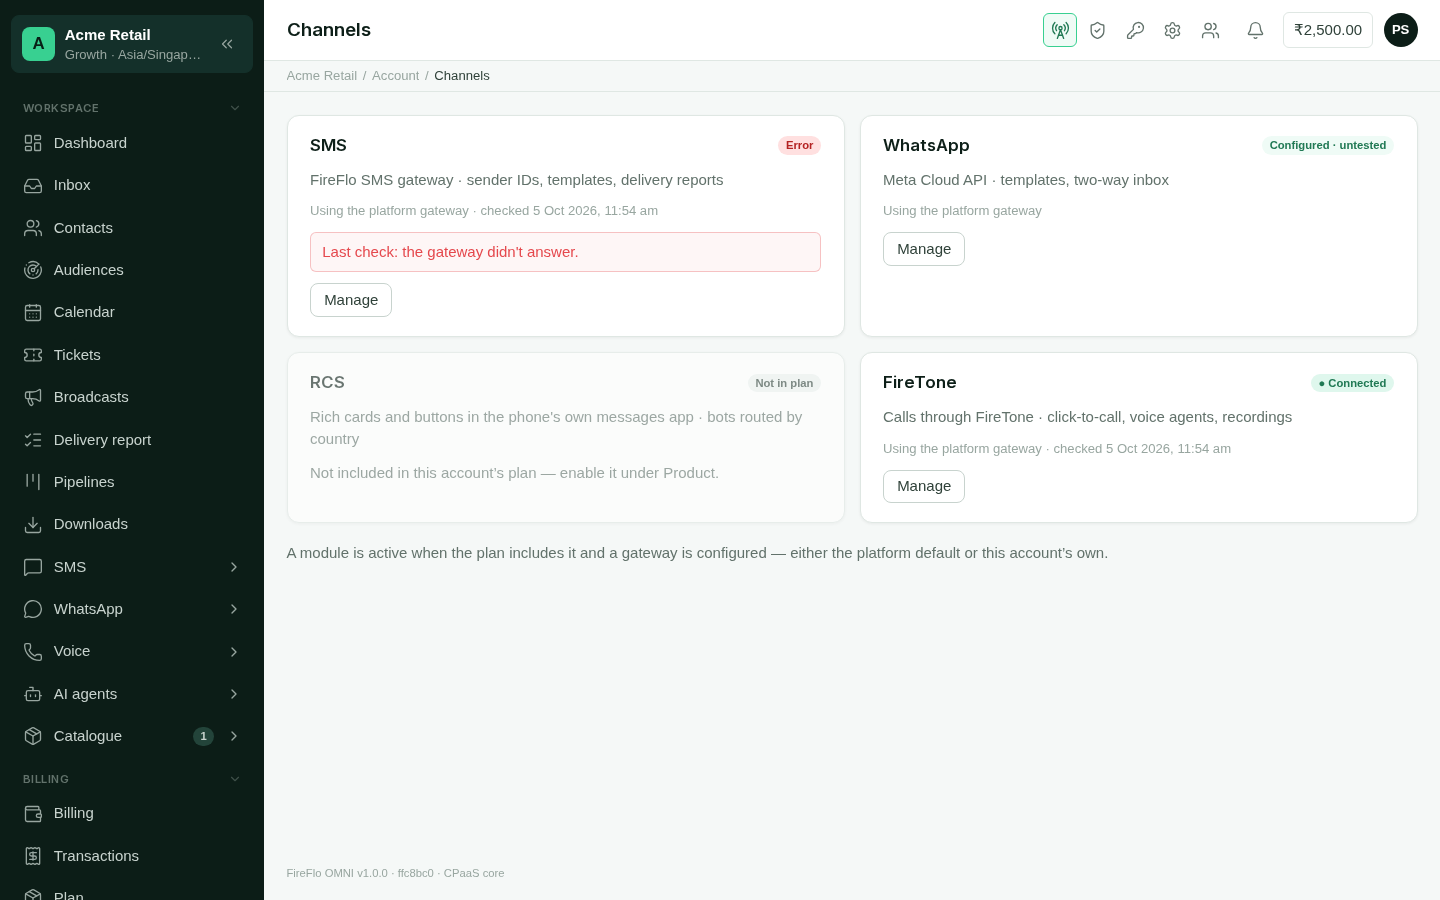1440x900 pixels.
Task: Click the Configured · untested badge
Action: coord(1328,145)
